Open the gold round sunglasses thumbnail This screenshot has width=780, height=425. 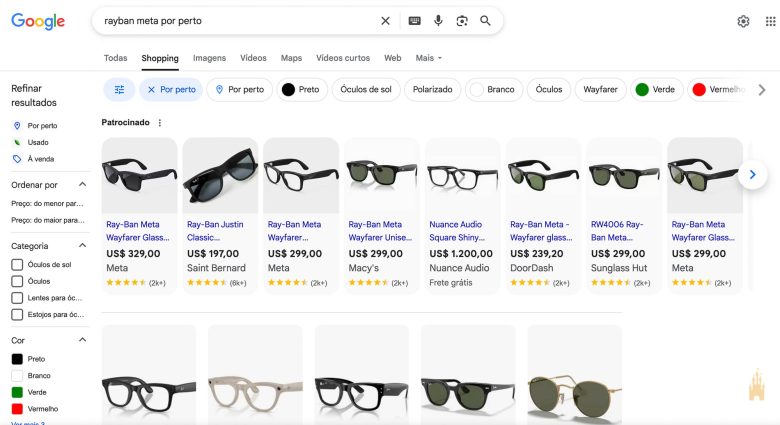[575, 375]
